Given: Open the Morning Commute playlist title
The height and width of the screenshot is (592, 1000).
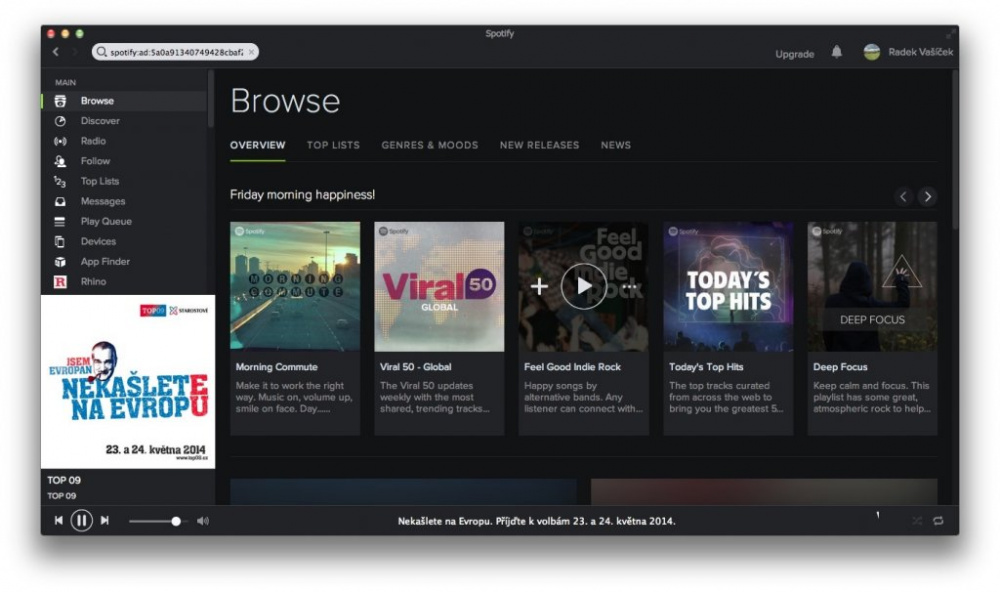Looking at the screenshot, I should pos(277,367).
